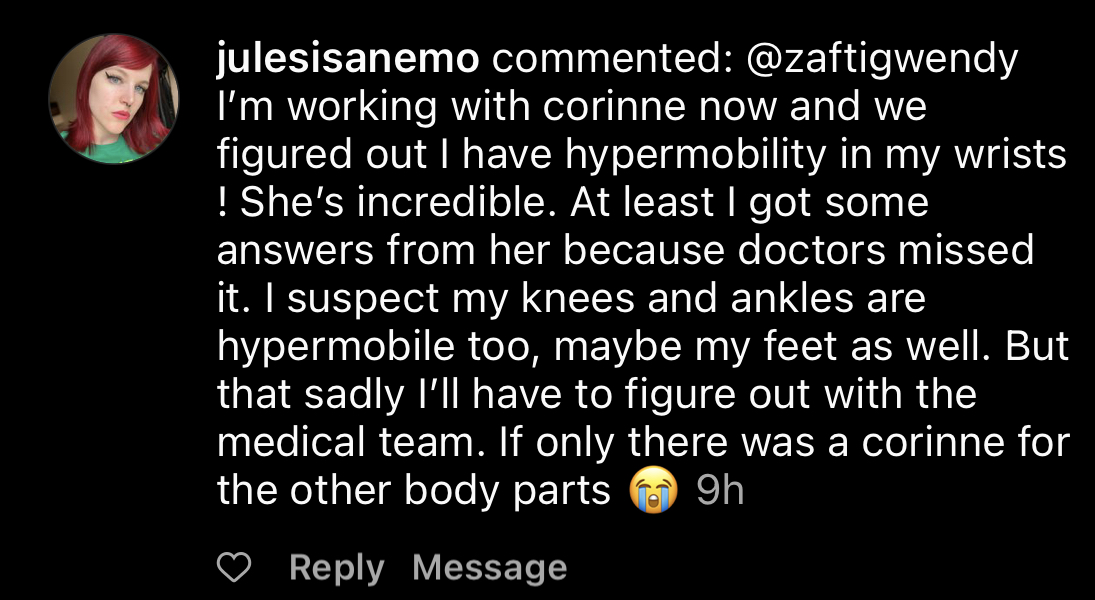The height and width of the screenshot is (600, 1095).
Task: Reply to julesisanemo's comment
Action: [x=336, y=568]
